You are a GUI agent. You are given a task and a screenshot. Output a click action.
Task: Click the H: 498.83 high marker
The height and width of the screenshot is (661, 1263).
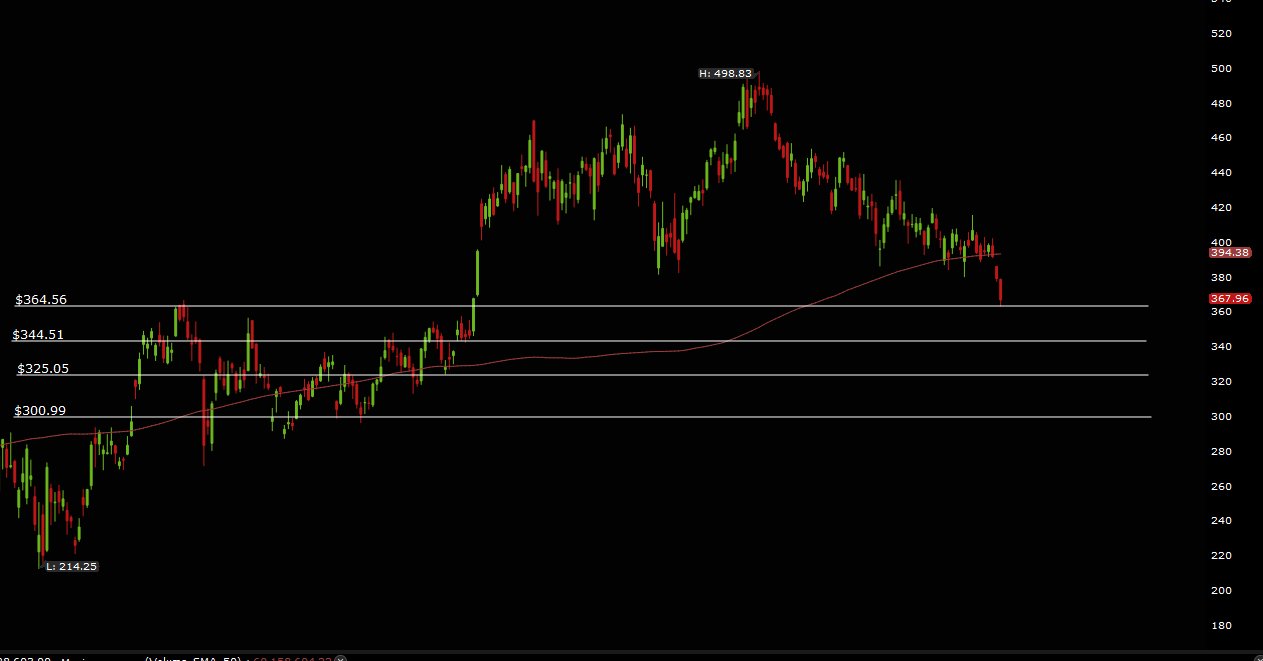click(x=726, y=73)
